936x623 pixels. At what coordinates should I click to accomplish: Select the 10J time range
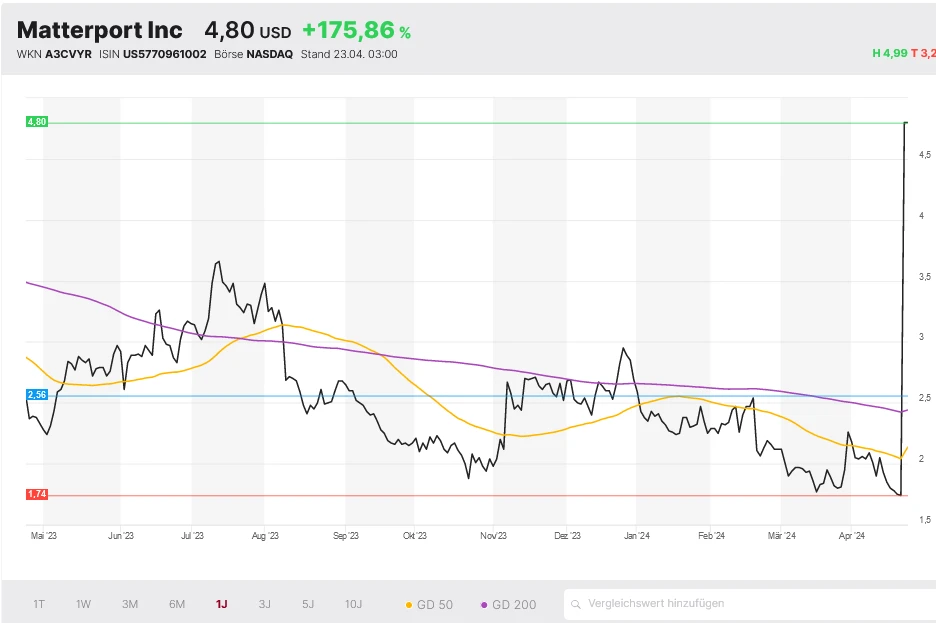point(354,604)
